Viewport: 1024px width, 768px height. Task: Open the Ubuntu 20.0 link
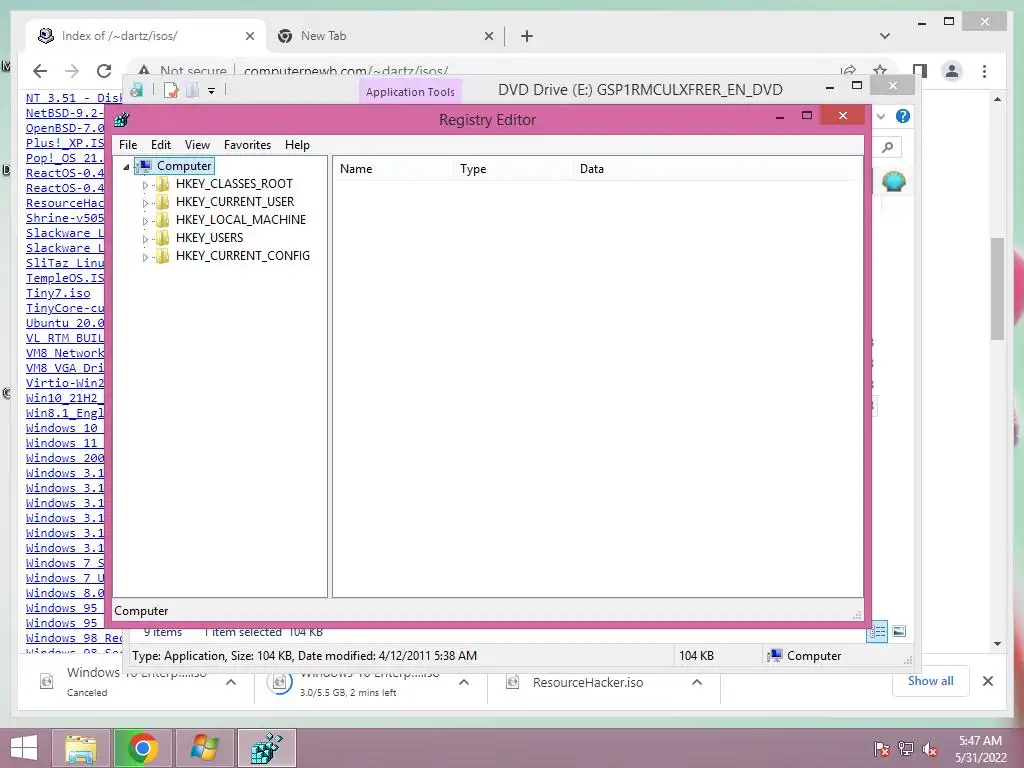click(x=65, y=323)
